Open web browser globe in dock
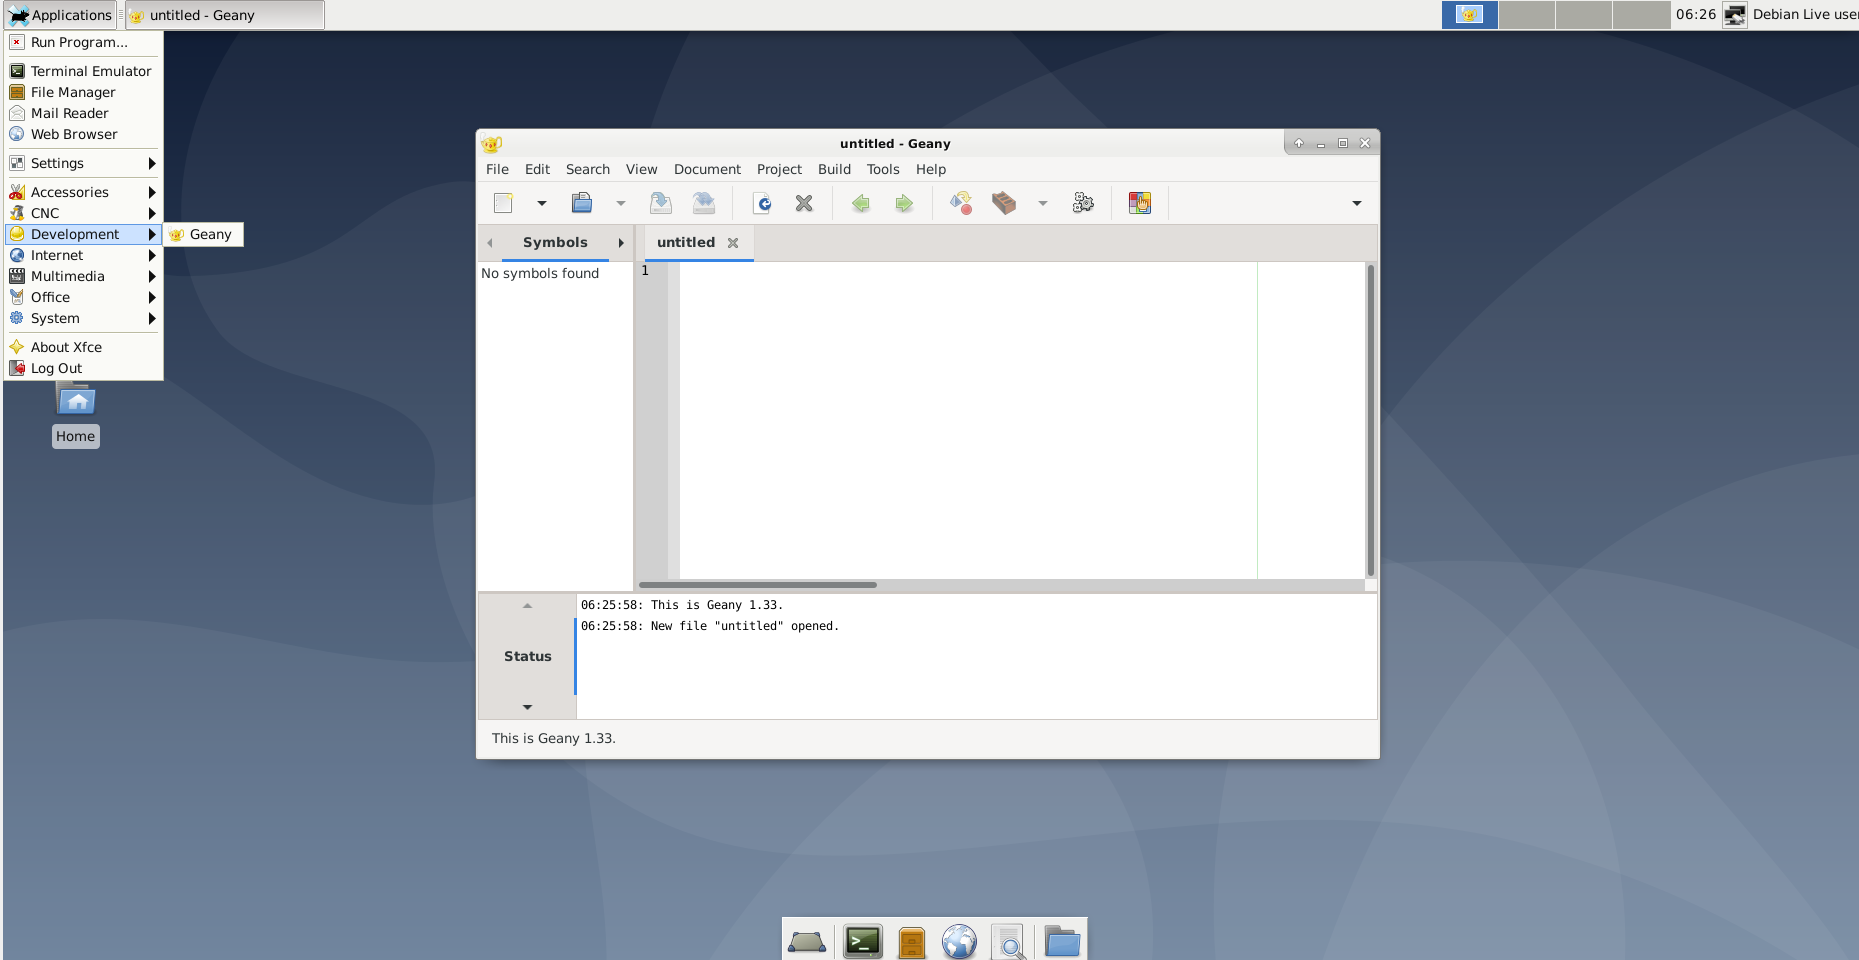The image size is (1859, 960). (x=959, y=941)
